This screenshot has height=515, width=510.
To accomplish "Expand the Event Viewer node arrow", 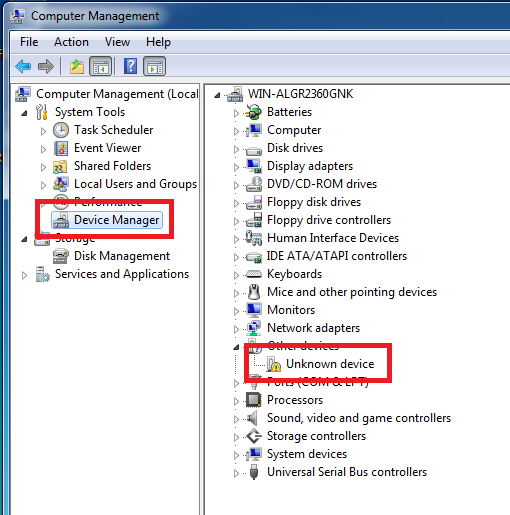I will tap(43, 149).
